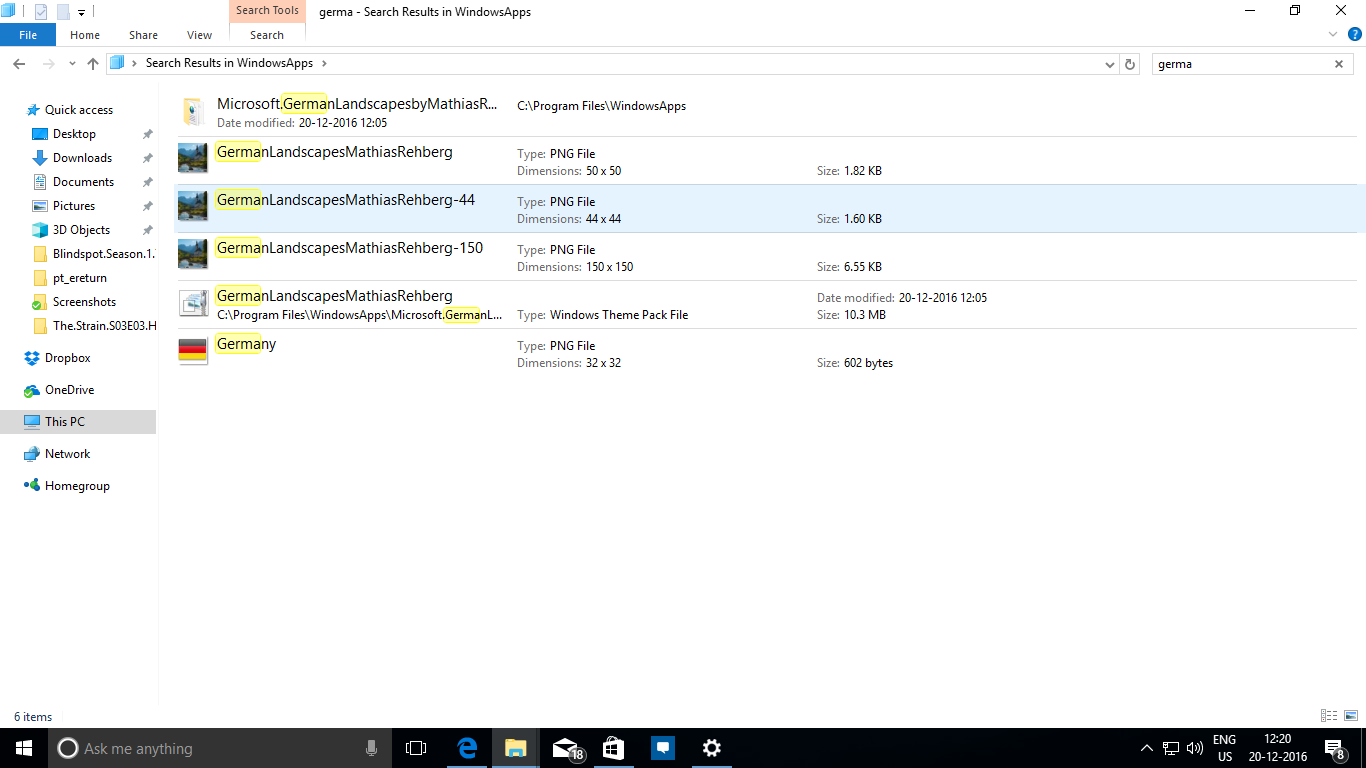Select Network in the navigation pane
This screenshot has width=1366, height=768.
(67, 454)
